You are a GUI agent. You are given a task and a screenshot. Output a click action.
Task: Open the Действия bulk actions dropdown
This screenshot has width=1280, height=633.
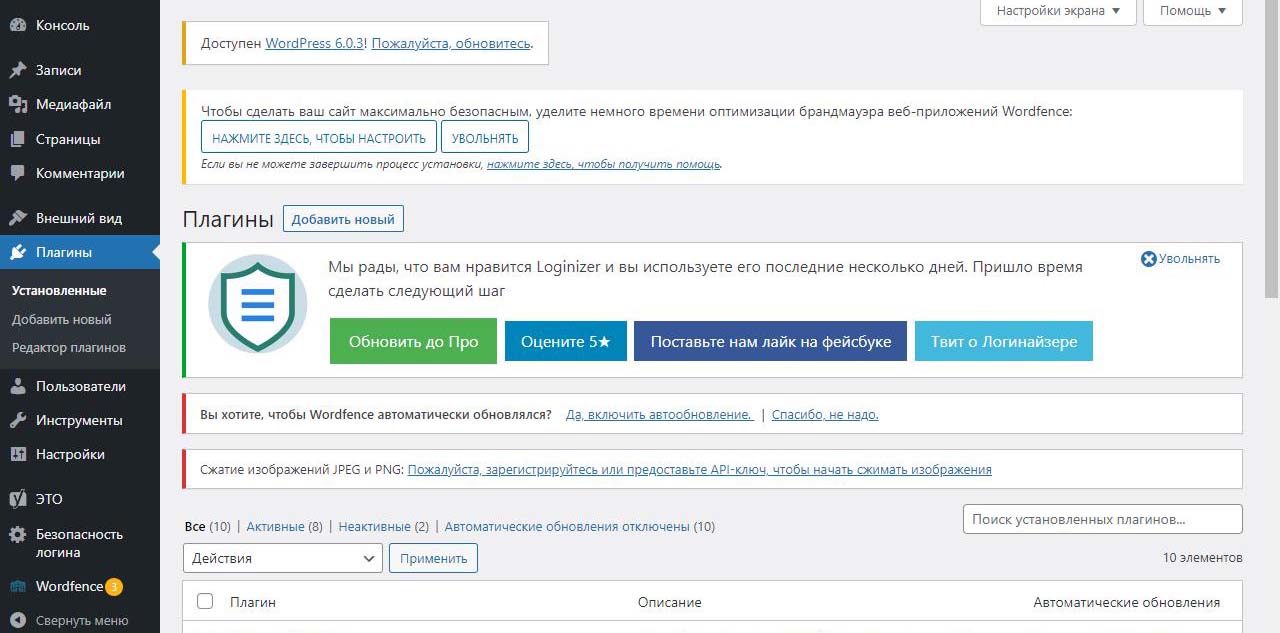(x=282, y=558)
